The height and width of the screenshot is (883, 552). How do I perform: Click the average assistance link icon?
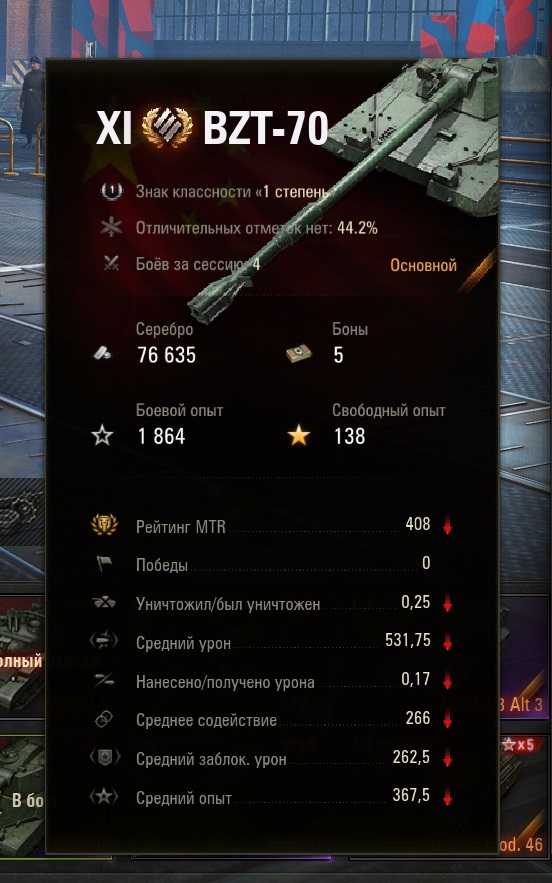[104, 719]
